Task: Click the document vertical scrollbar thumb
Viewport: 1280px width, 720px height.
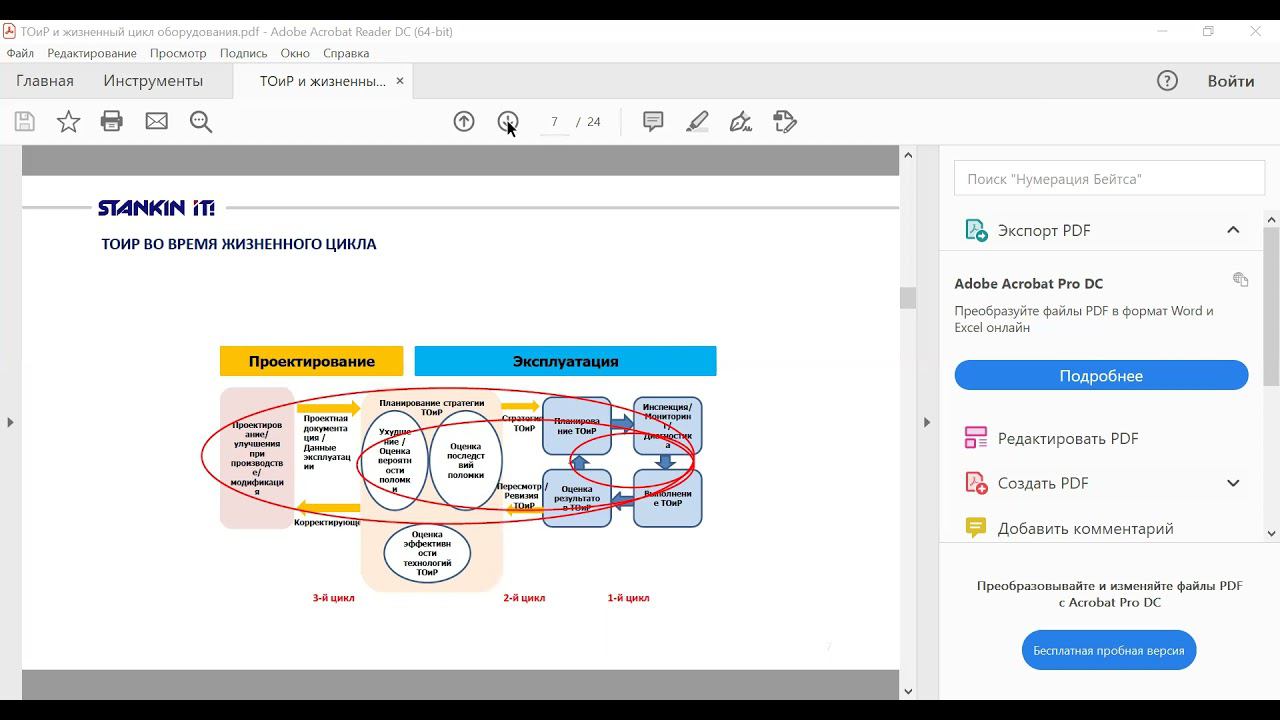Action: (908, 298)
